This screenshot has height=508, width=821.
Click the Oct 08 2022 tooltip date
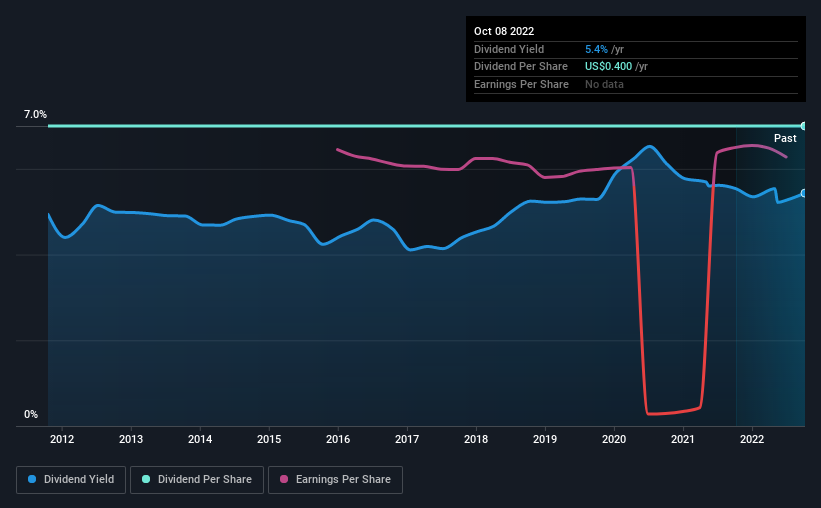pyautogui.click(x=504, y=31)
